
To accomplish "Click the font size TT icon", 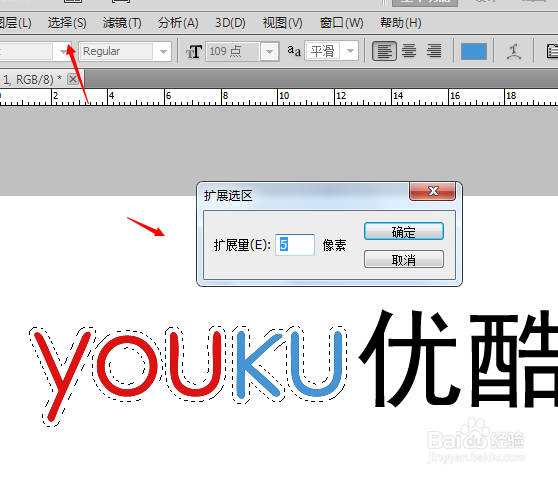I will click(194, 52).
